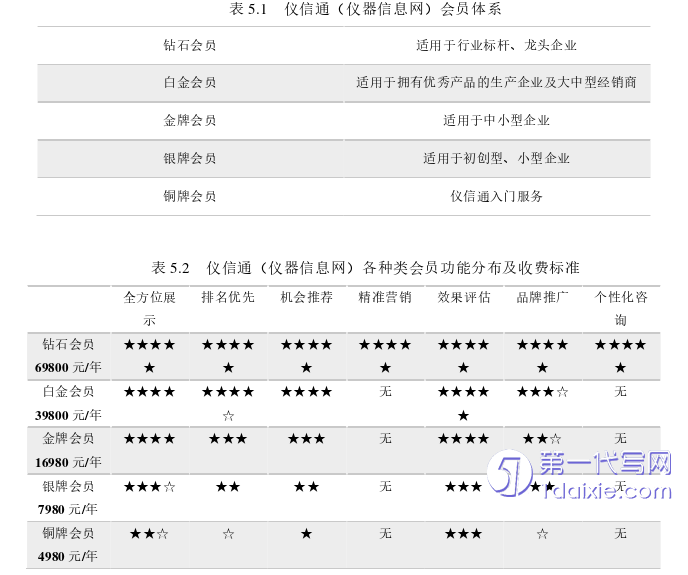Screen dimensions: 688x575
Task: Click 品牌推广 star rating in 16980 元/年 row
Action: 542,438
